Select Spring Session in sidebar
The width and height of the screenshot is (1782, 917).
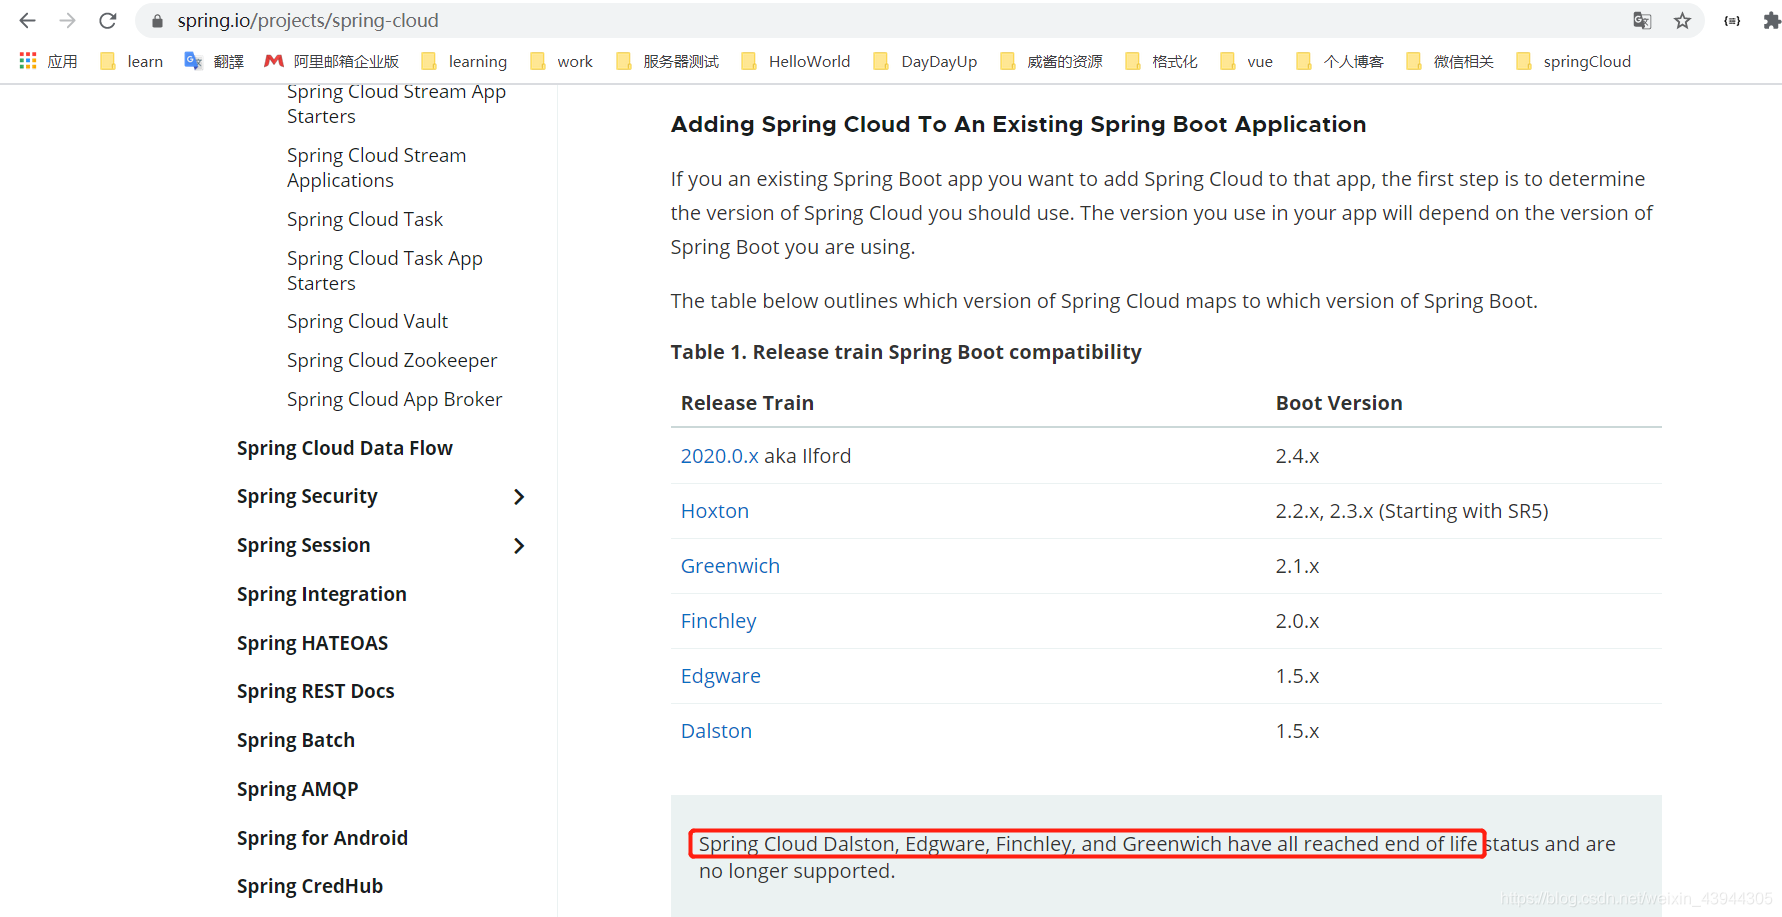pyautogui.click(x=303, y=545)
